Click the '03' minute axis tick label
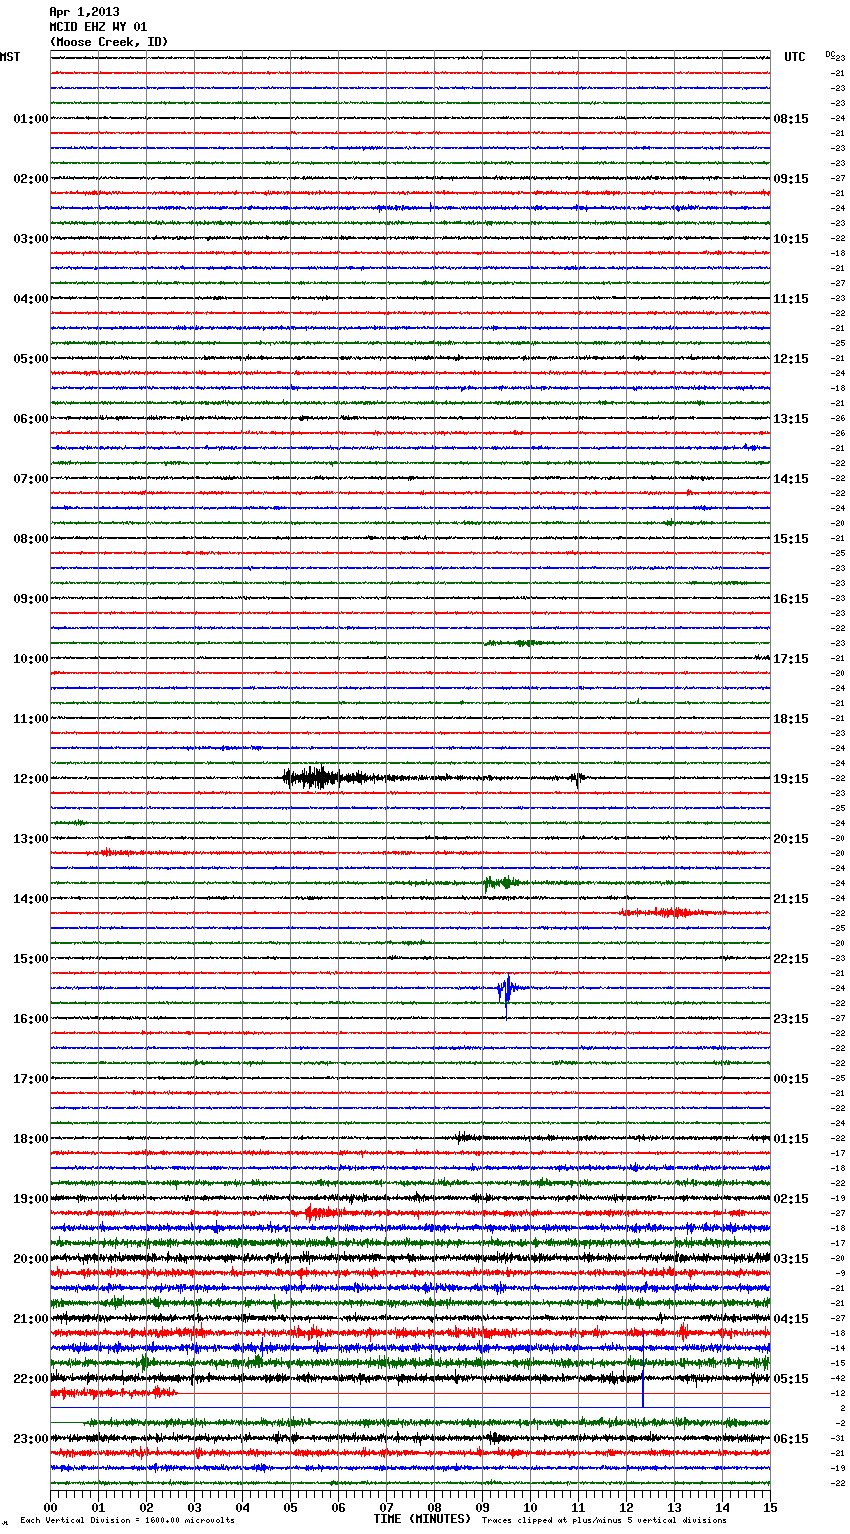 [x=194, y=1507]
